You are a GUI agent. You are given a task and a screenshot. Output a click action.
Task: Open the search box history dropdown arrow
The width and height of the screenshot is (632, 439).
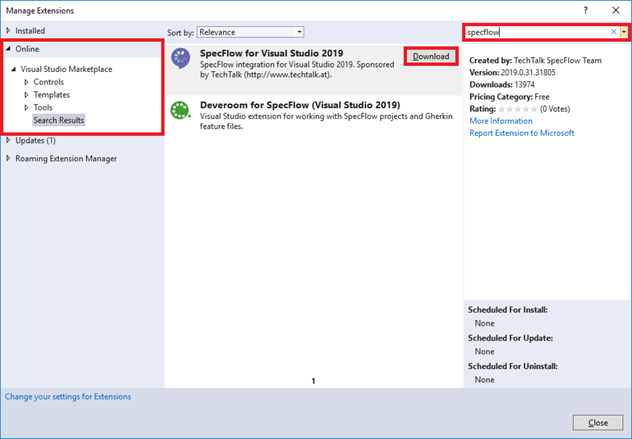[624, 32]
